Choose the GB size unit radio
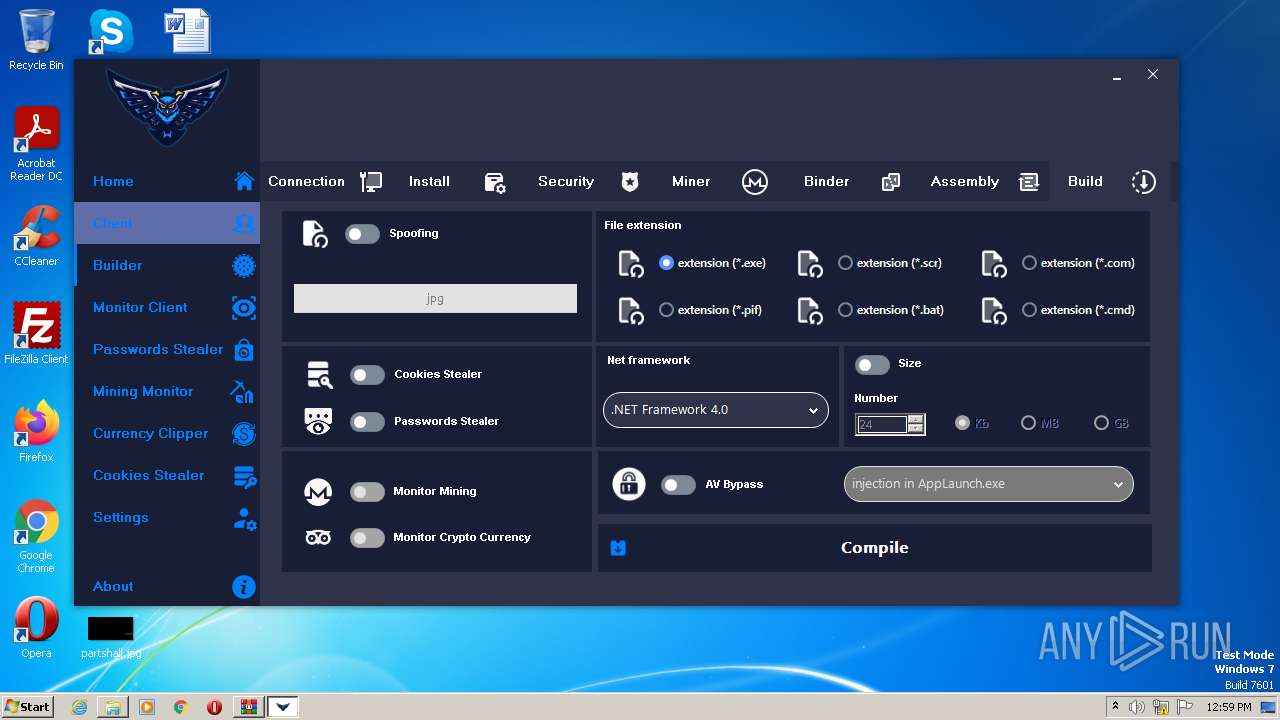1280x720 pixels. (1101, 423)
